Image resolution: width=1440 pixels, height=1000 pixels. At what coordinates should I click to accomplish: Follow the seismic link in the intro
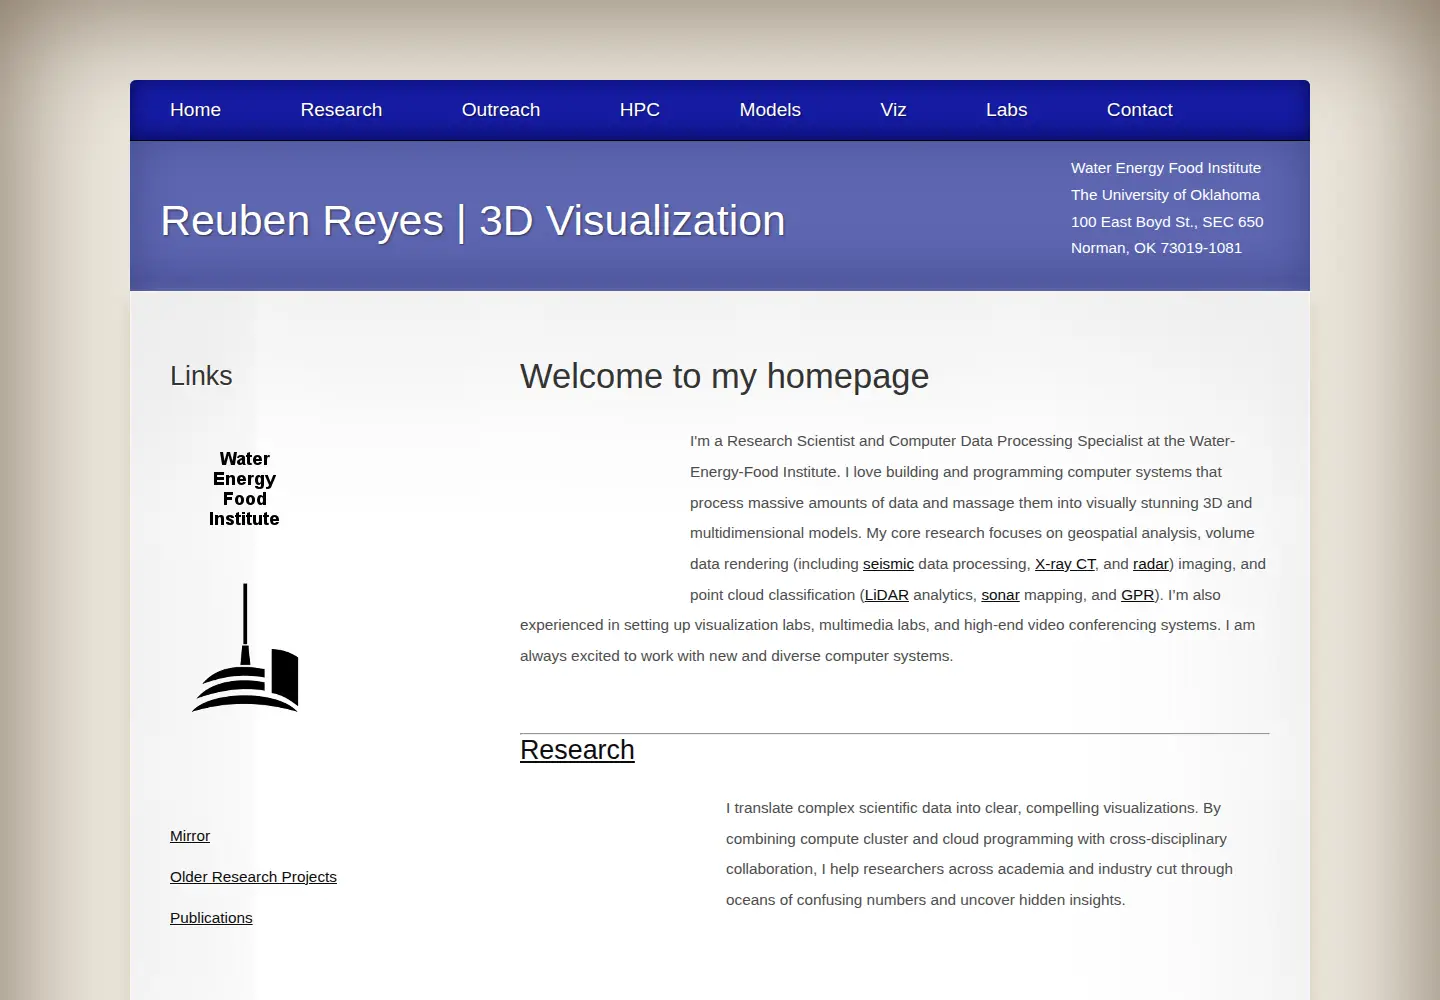coord(888,564)
